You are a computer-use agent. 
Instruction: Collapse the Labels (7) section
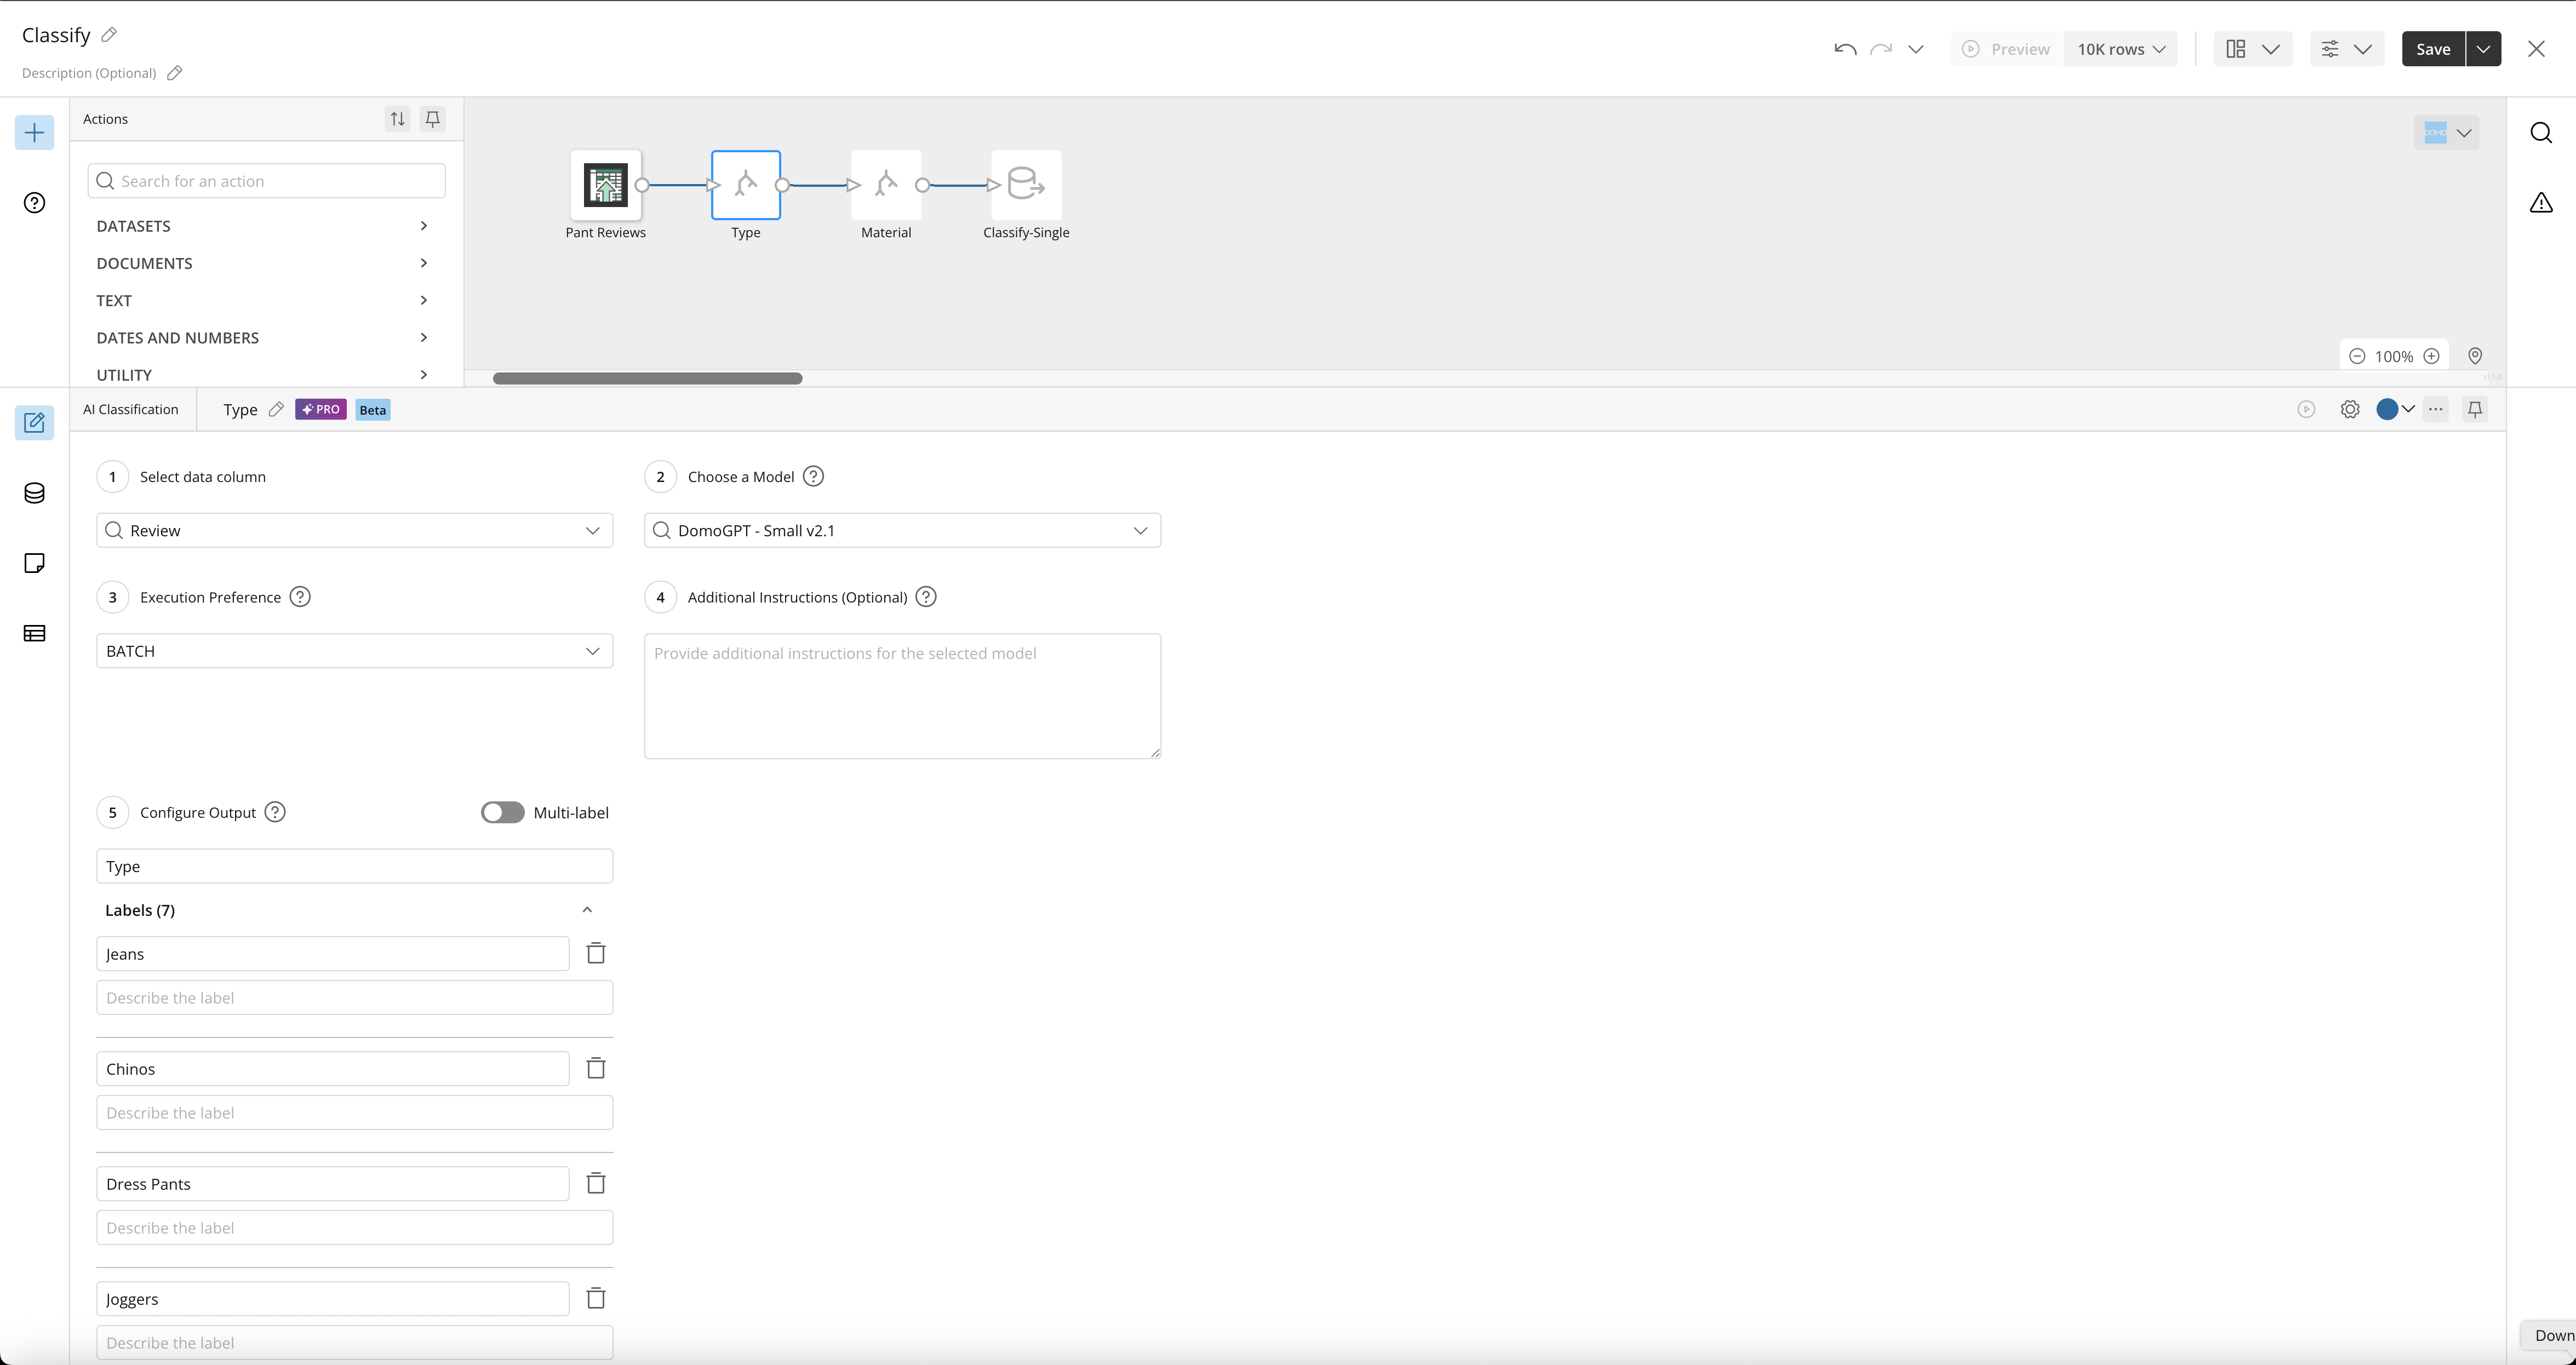pos(587,910)
